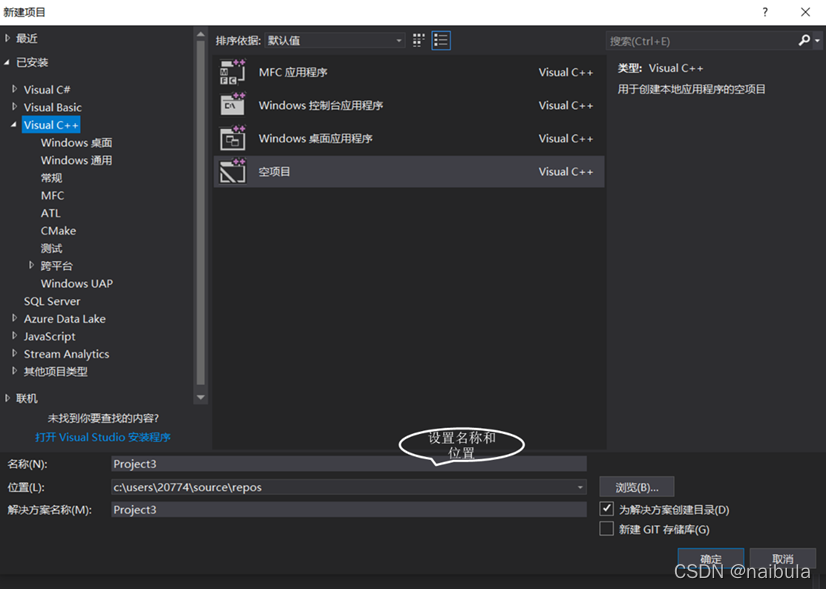This screenshot has height=589, width=826.
Task: Collapse the 已安装 tree node
Action: pyautogui.click(x=7, y=62)
